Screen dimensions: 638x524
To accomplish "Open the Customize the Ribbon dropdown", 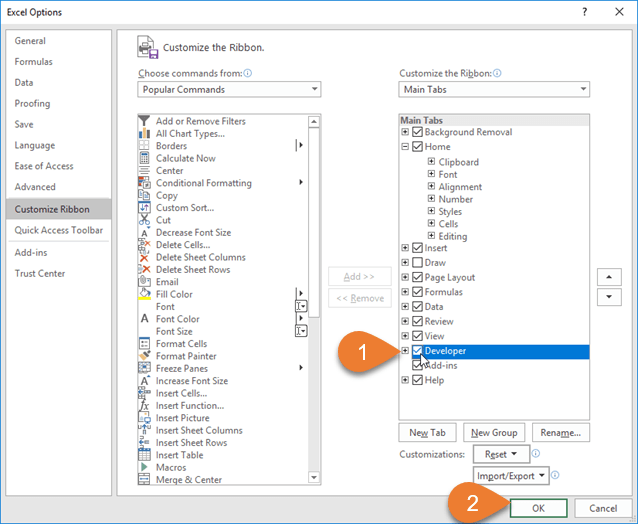I will (x=494, y=90).
